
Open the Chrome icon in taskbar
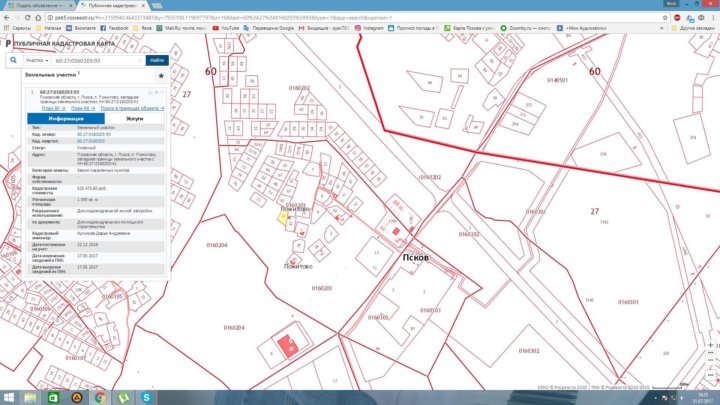(101, 397)
